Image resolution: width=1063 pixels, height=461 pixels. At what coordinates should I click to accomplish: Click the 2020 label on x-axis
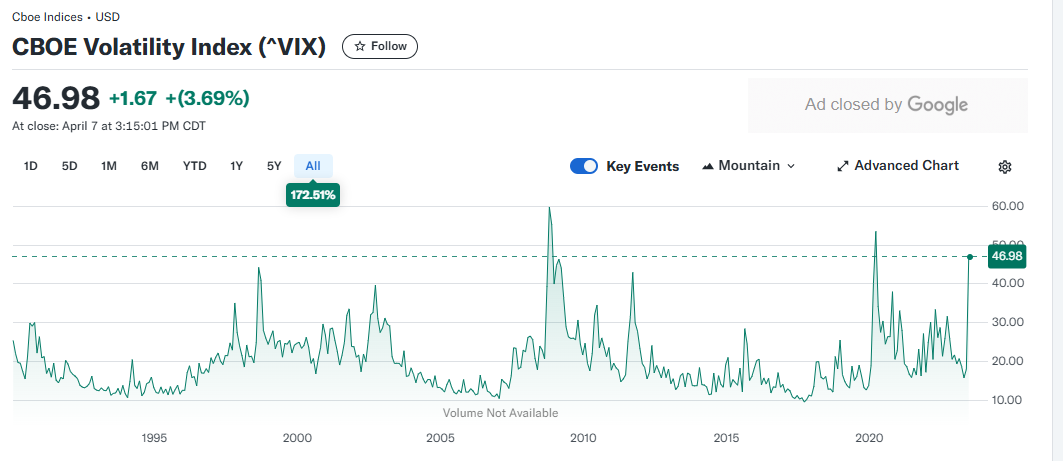[x=869, y=438]
